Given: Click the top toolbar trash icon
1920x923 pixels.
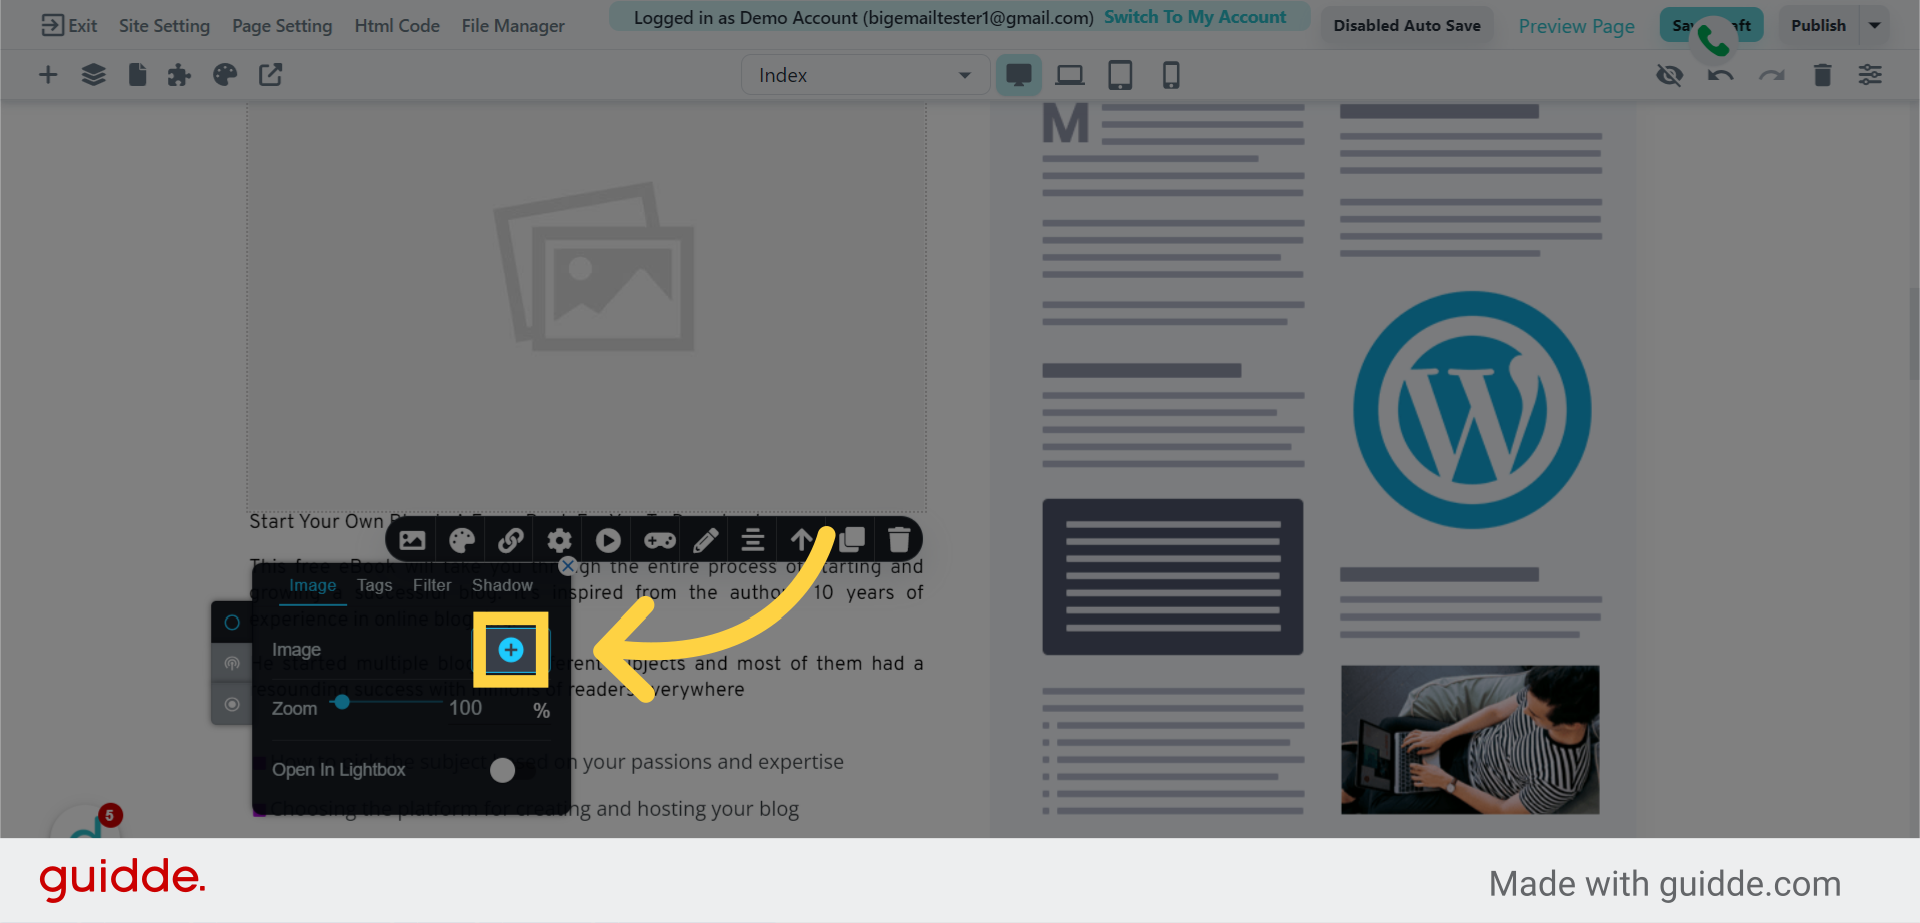Looking at the screenshot, I should click(x=1822, y=75).
